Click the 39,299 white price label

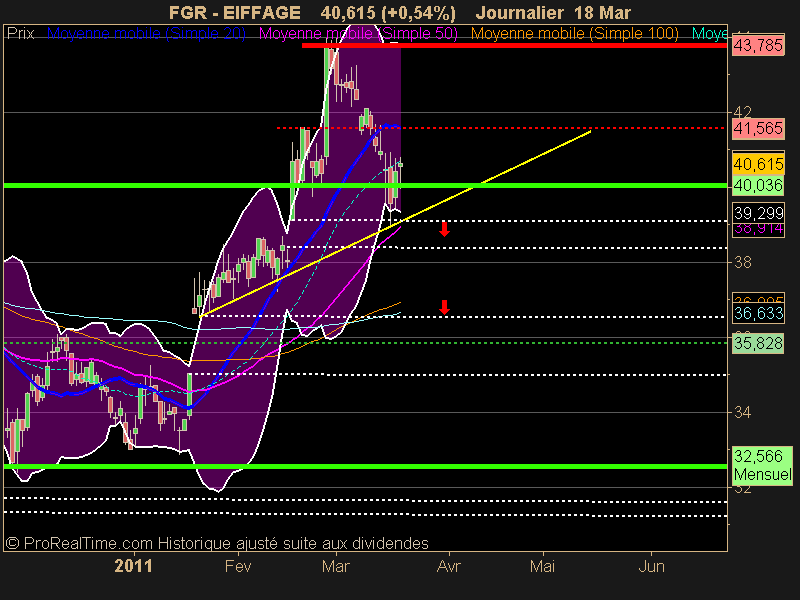pos(758,213)
